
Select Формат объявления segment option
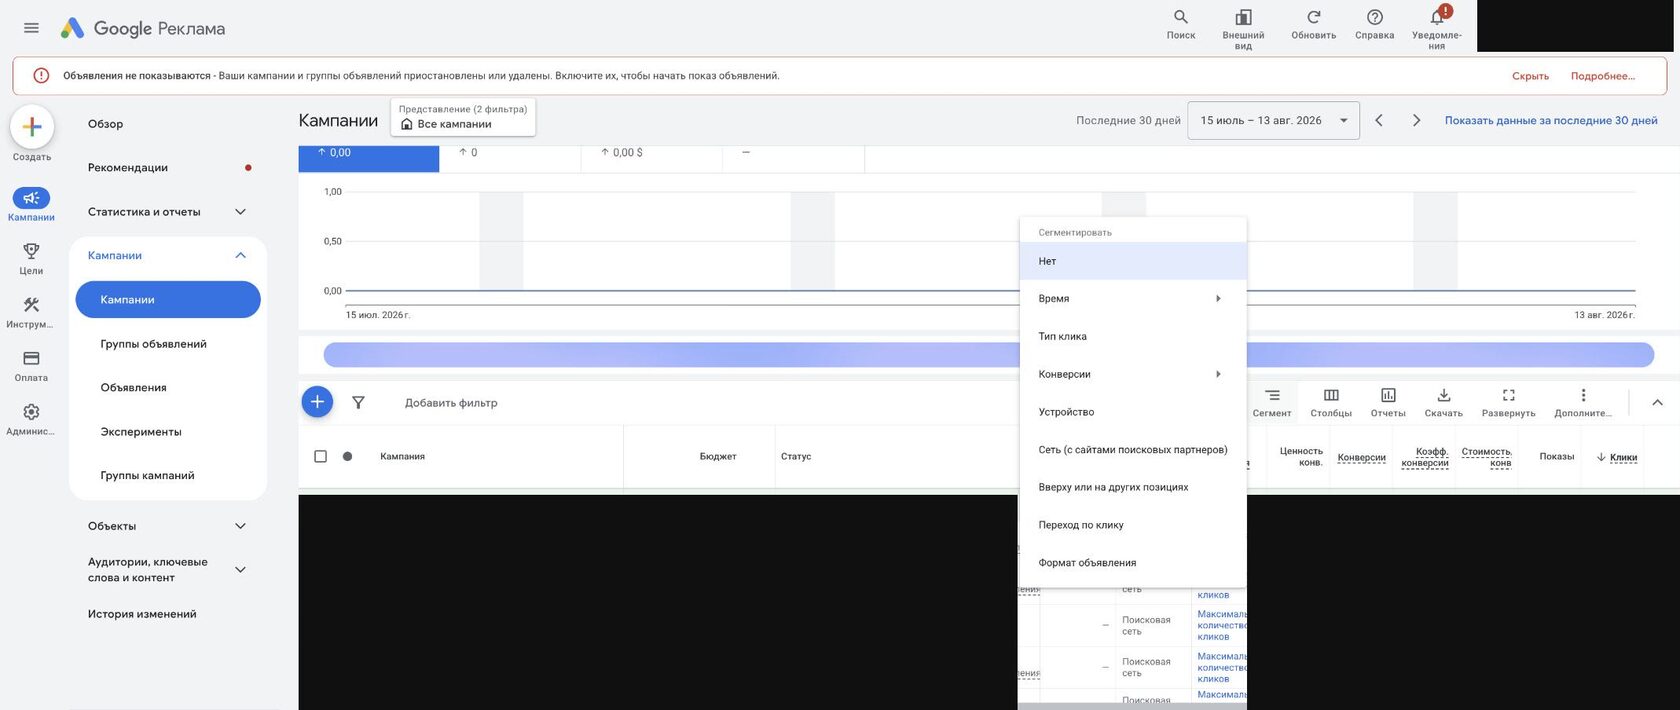click(1132, 562)
